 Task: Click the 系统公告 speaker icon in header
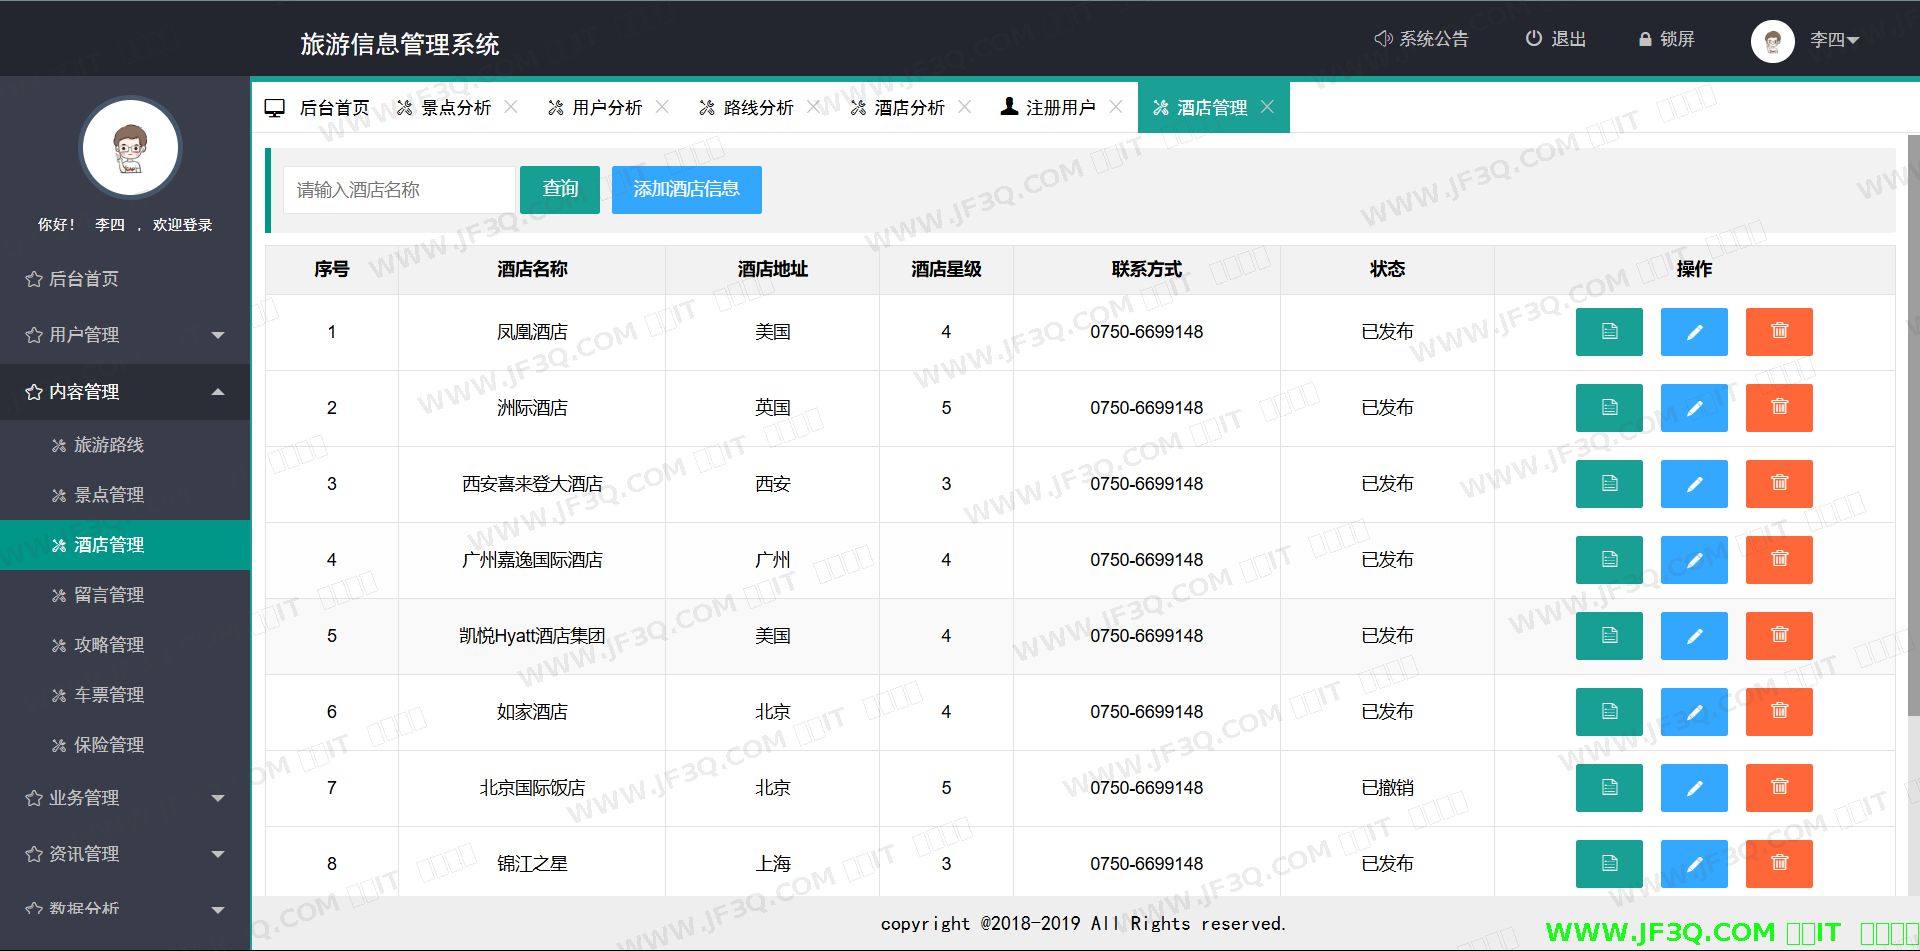coord(1383,39)
